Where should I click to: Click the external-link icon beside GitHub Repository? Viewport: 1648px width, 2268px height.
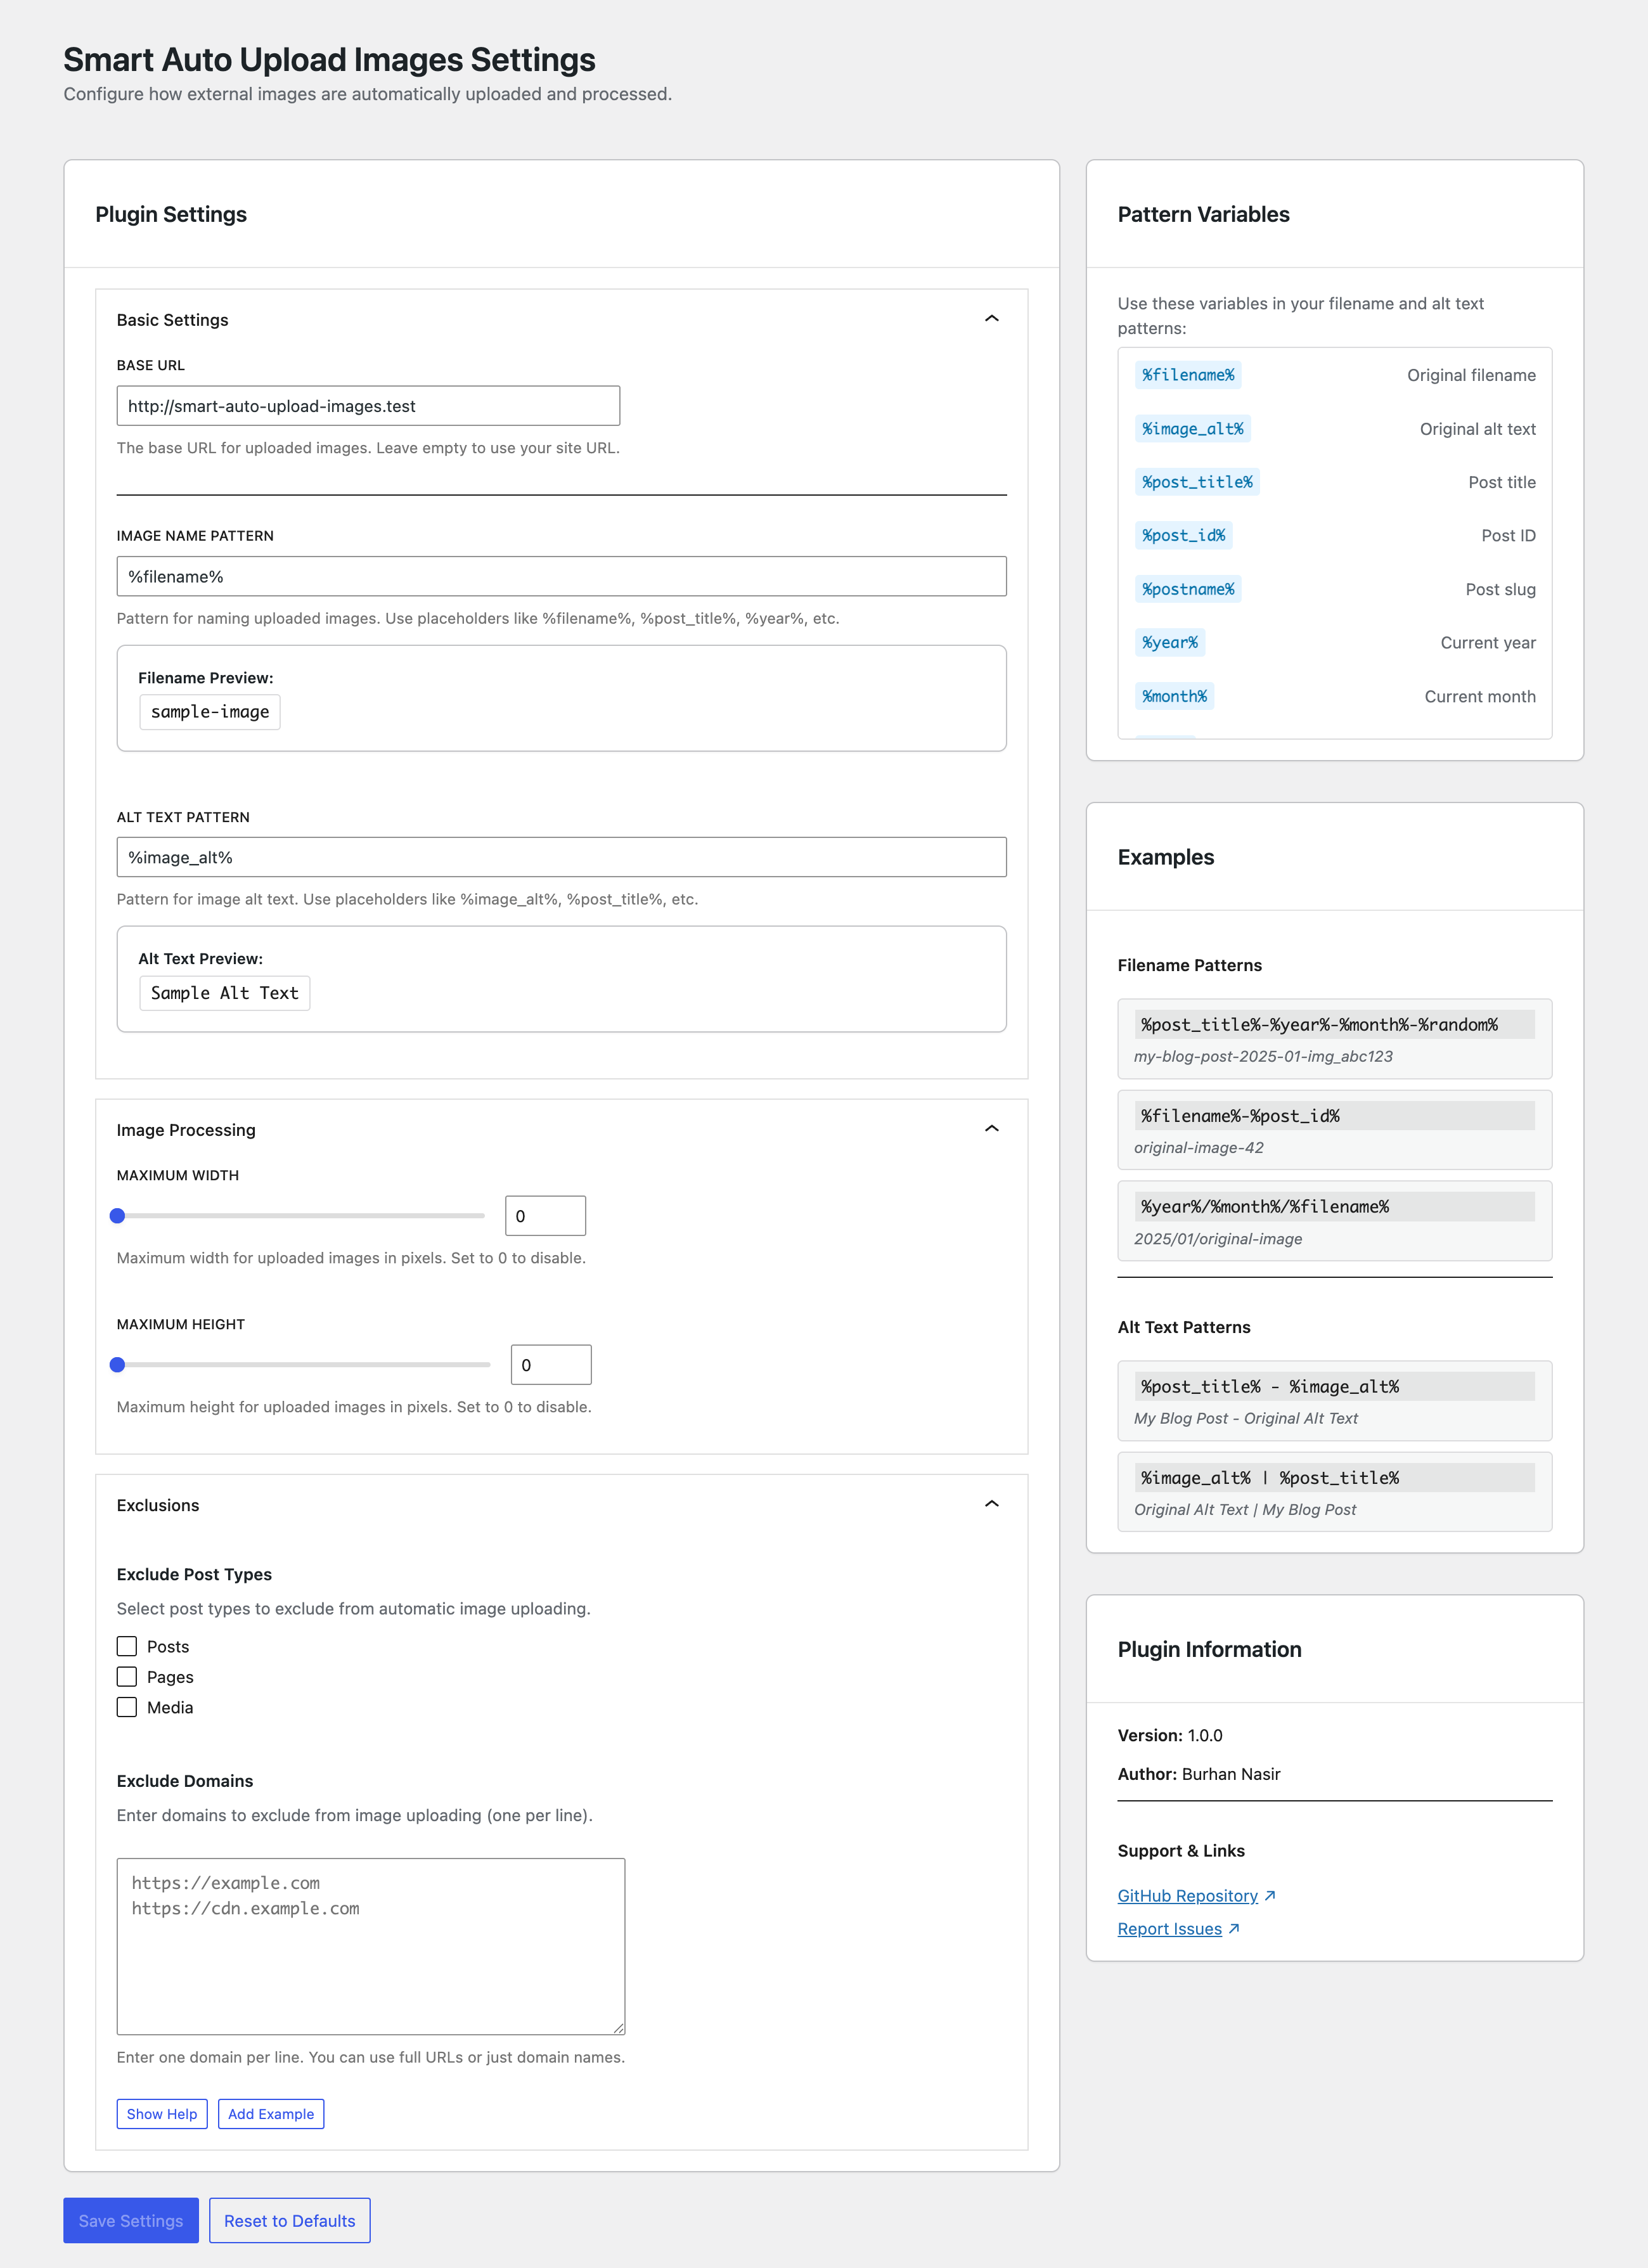(1268, 1895)
